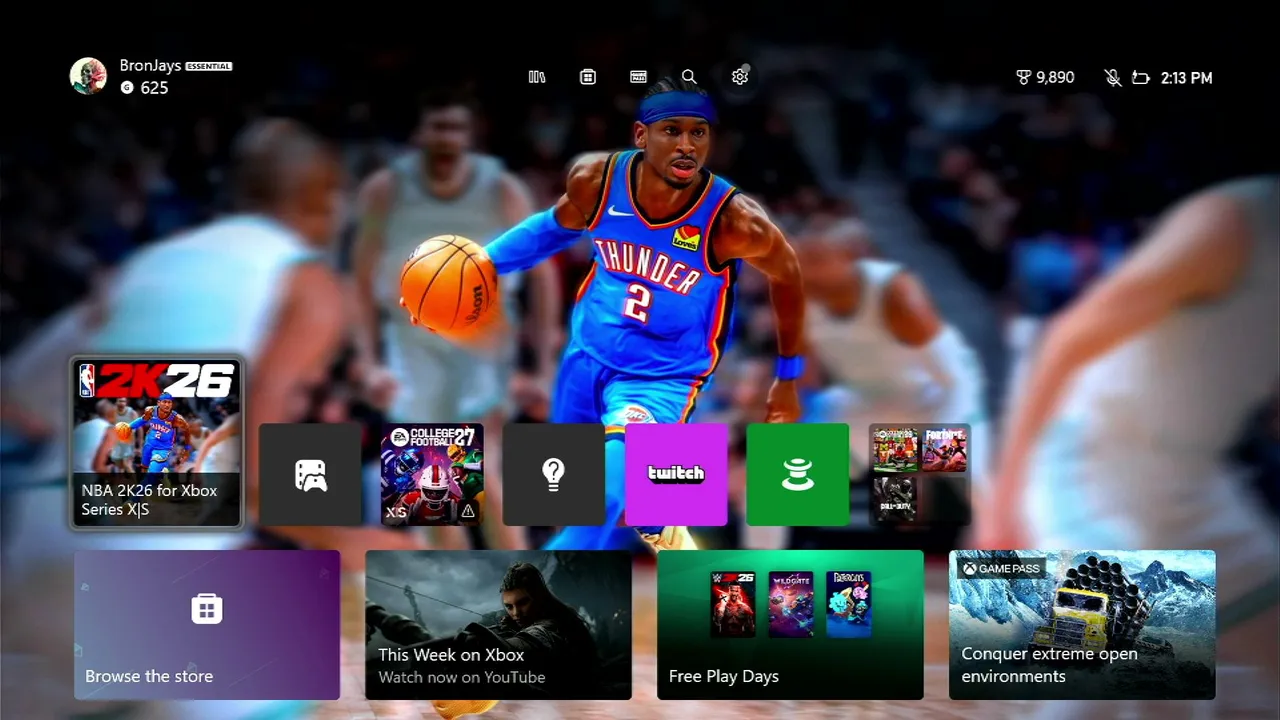
Task: Open the tips lightbulb tile
Action: click(554, 474)
